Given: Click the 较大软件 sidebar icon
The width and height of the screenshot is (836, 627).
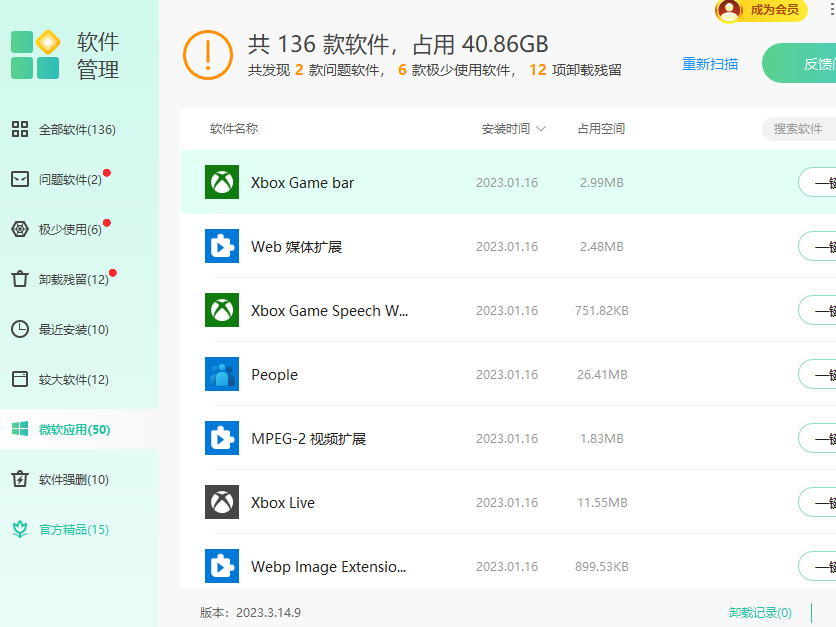Looking at the screenshot, I should point(20,379).
